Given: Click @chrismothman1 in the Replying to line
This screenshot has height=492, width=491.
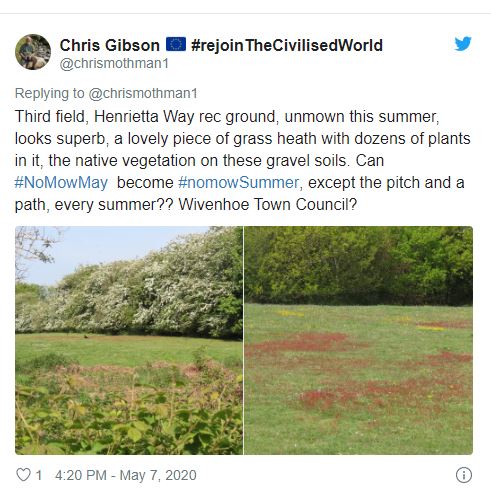Looking at the screenshot, I should point(143,93).
